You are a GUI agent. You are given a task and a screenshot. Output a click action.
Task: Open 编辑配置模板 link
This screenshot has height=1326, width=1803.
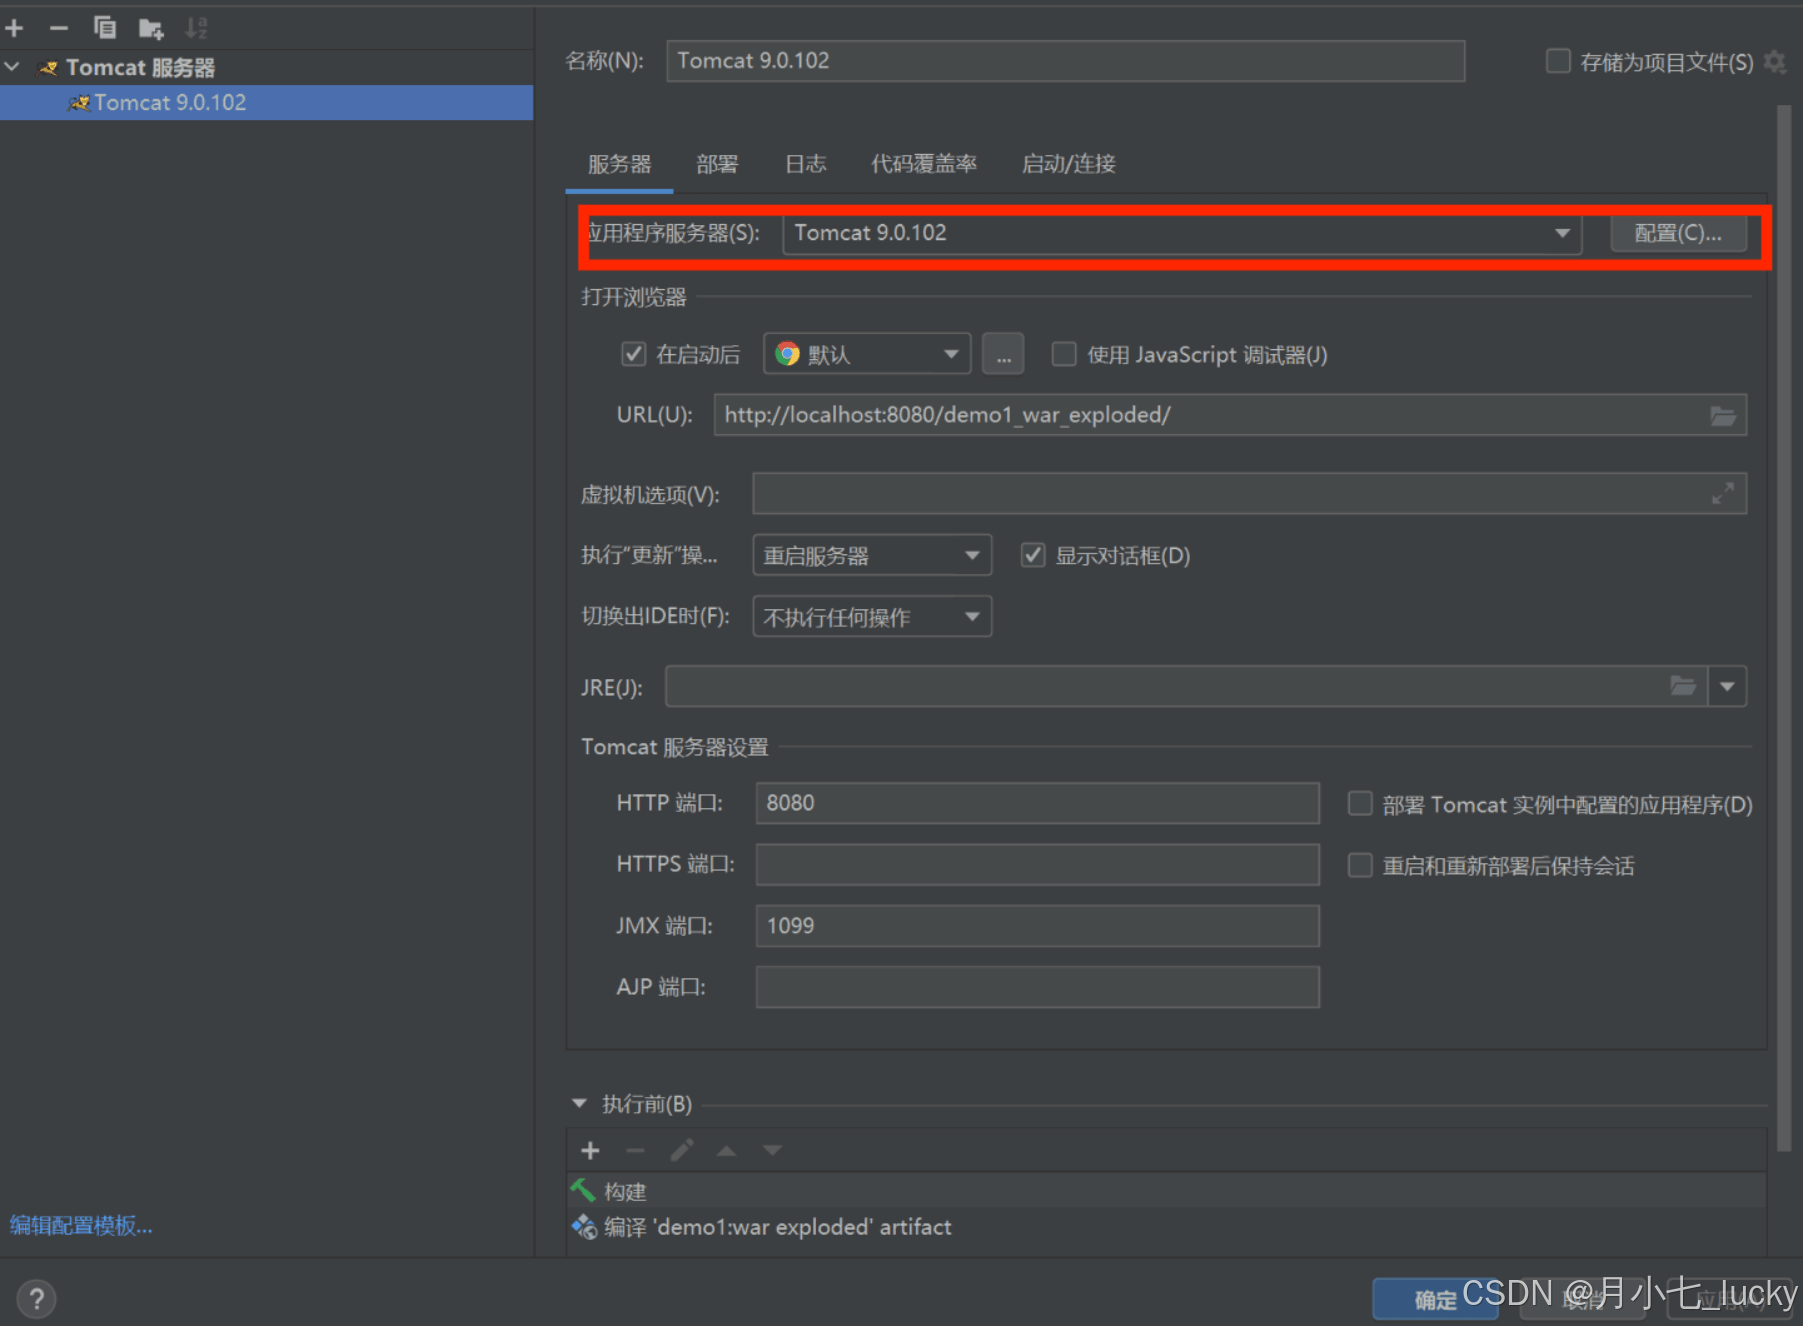coord(81,1225)
